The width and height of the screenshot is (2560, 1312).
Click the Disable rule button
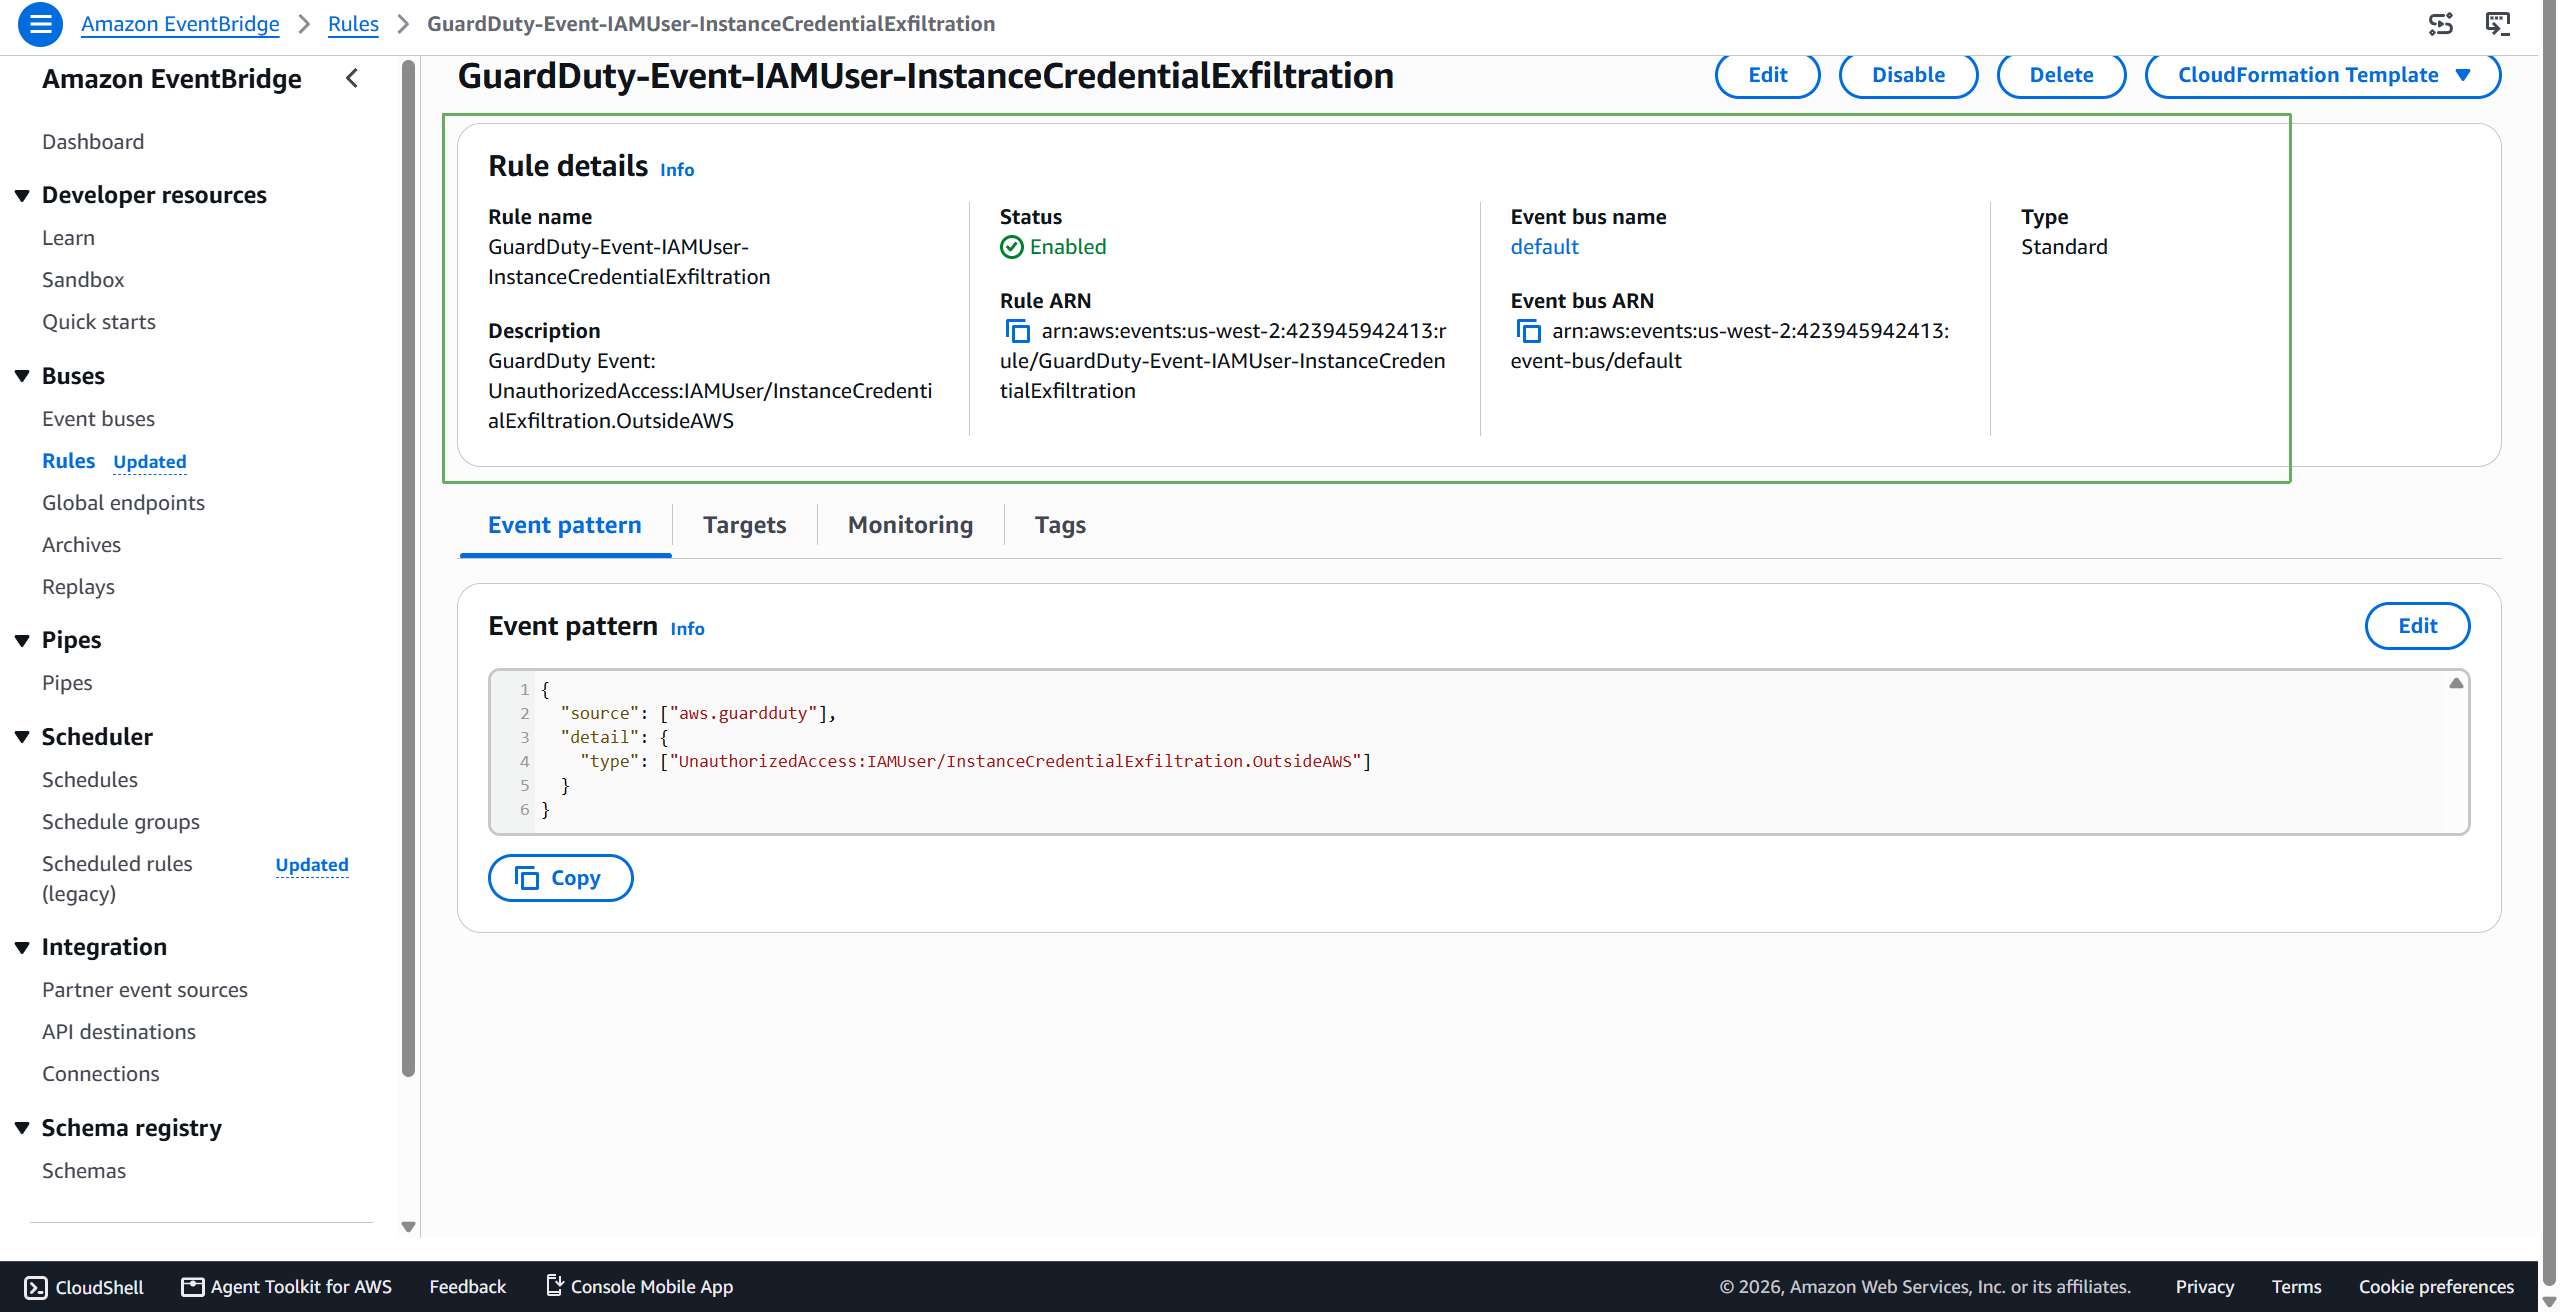tap(1908, 75)
